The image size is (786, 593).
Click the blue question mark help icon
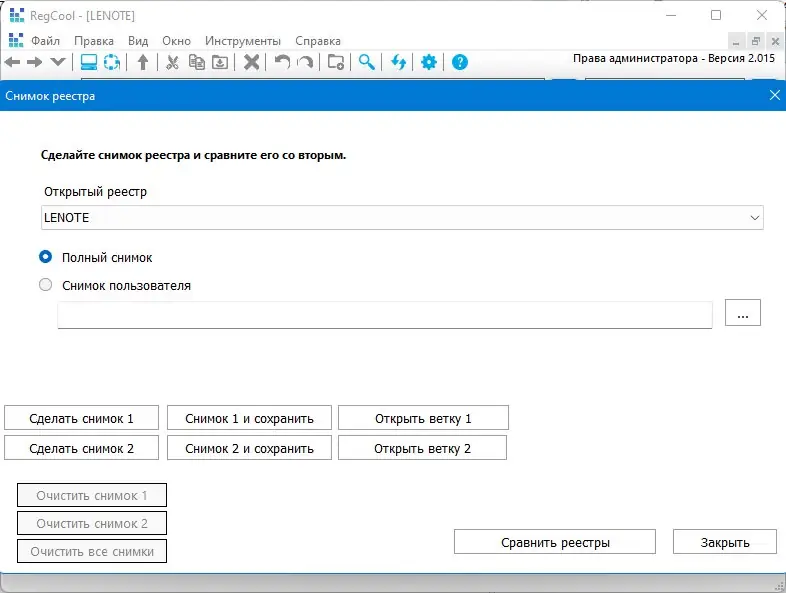460,62
